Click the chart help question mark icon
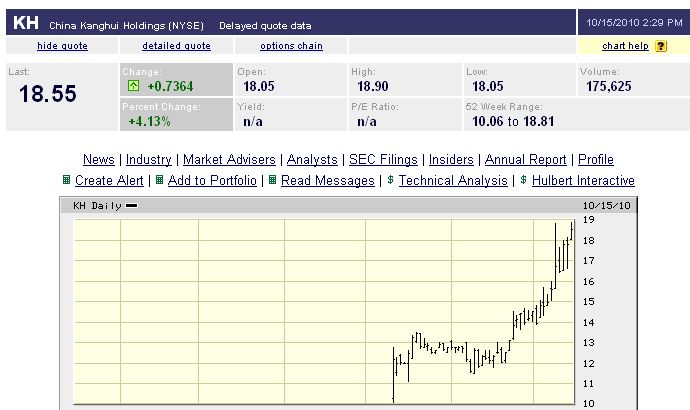The width and height of the screenshot is (690, 410). pyautogui.click(x=661, y=46)
